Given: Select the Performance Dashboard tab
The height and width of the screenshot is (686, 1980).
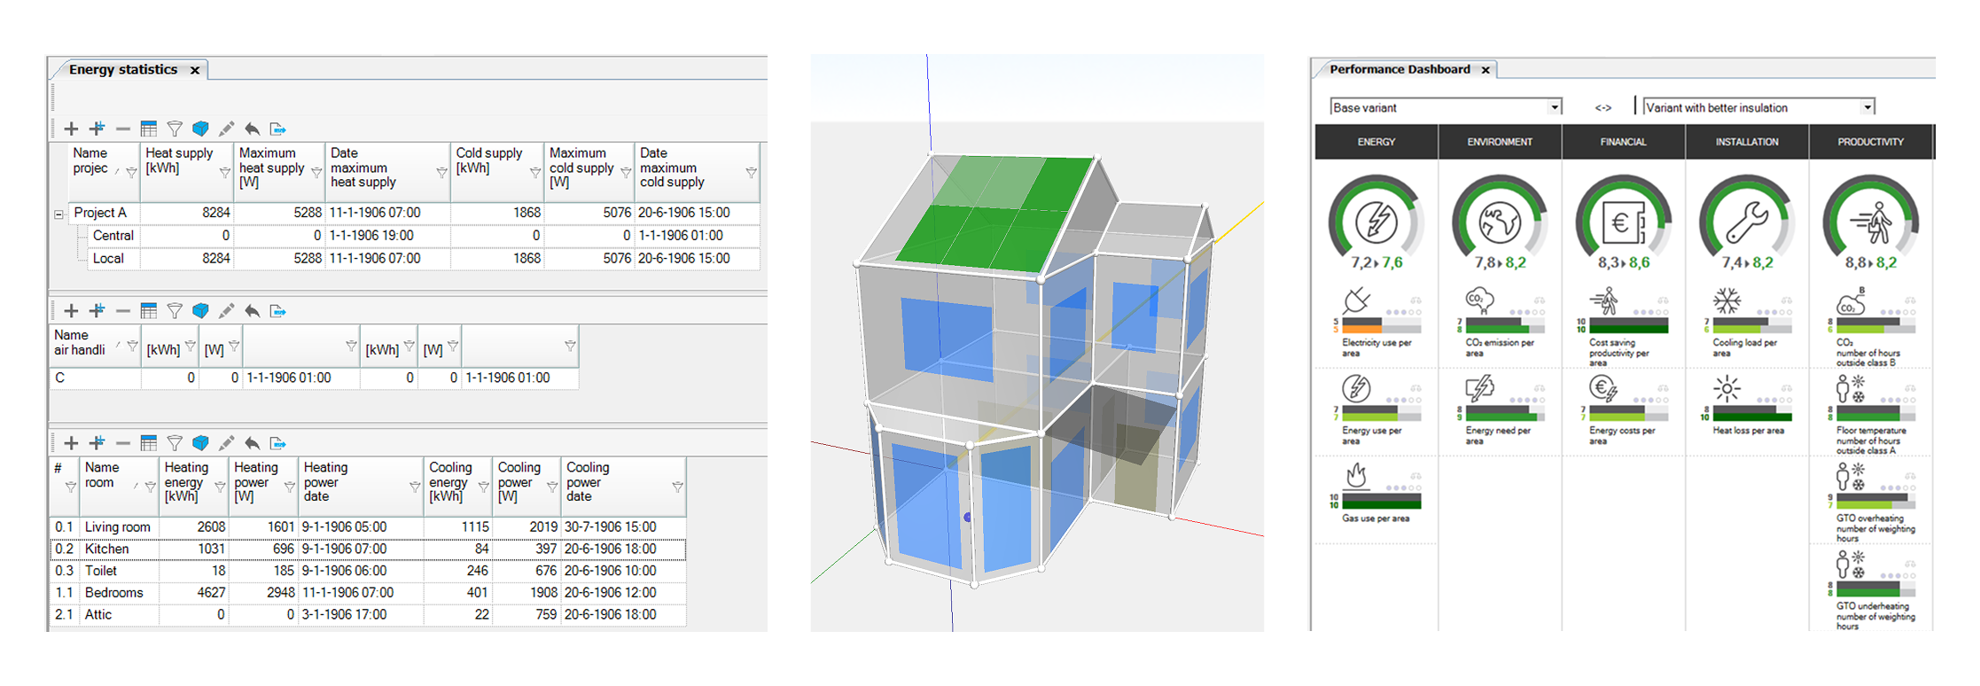Looking at the screenshot, I should click(1399, 70).
